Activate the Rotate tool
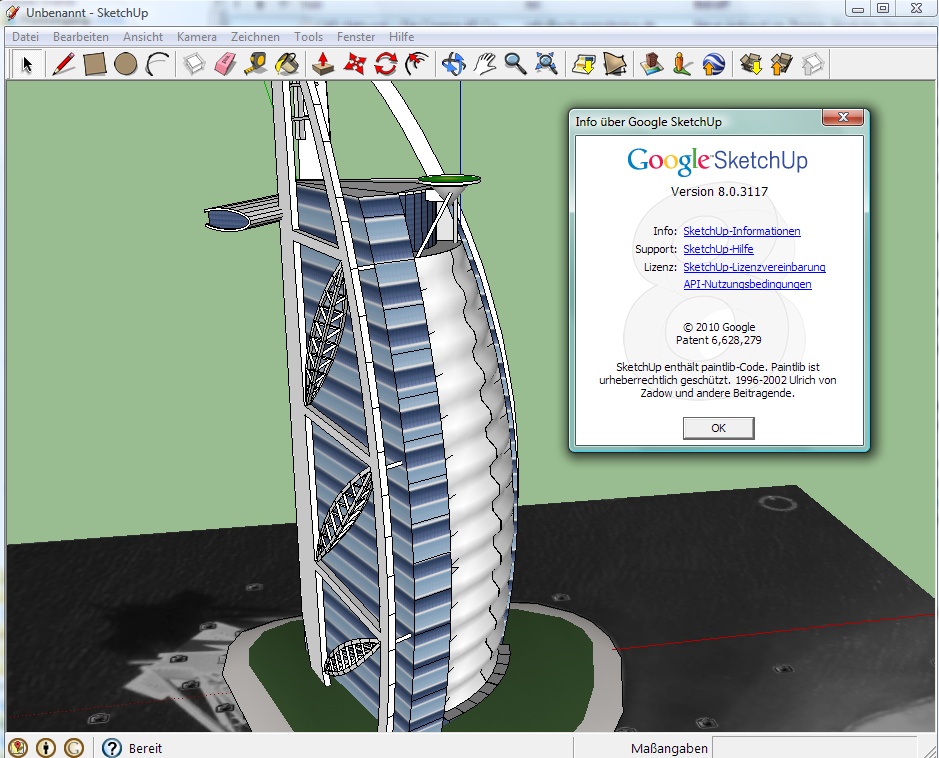The image size is (939, 758). click(x=386, y=64)
